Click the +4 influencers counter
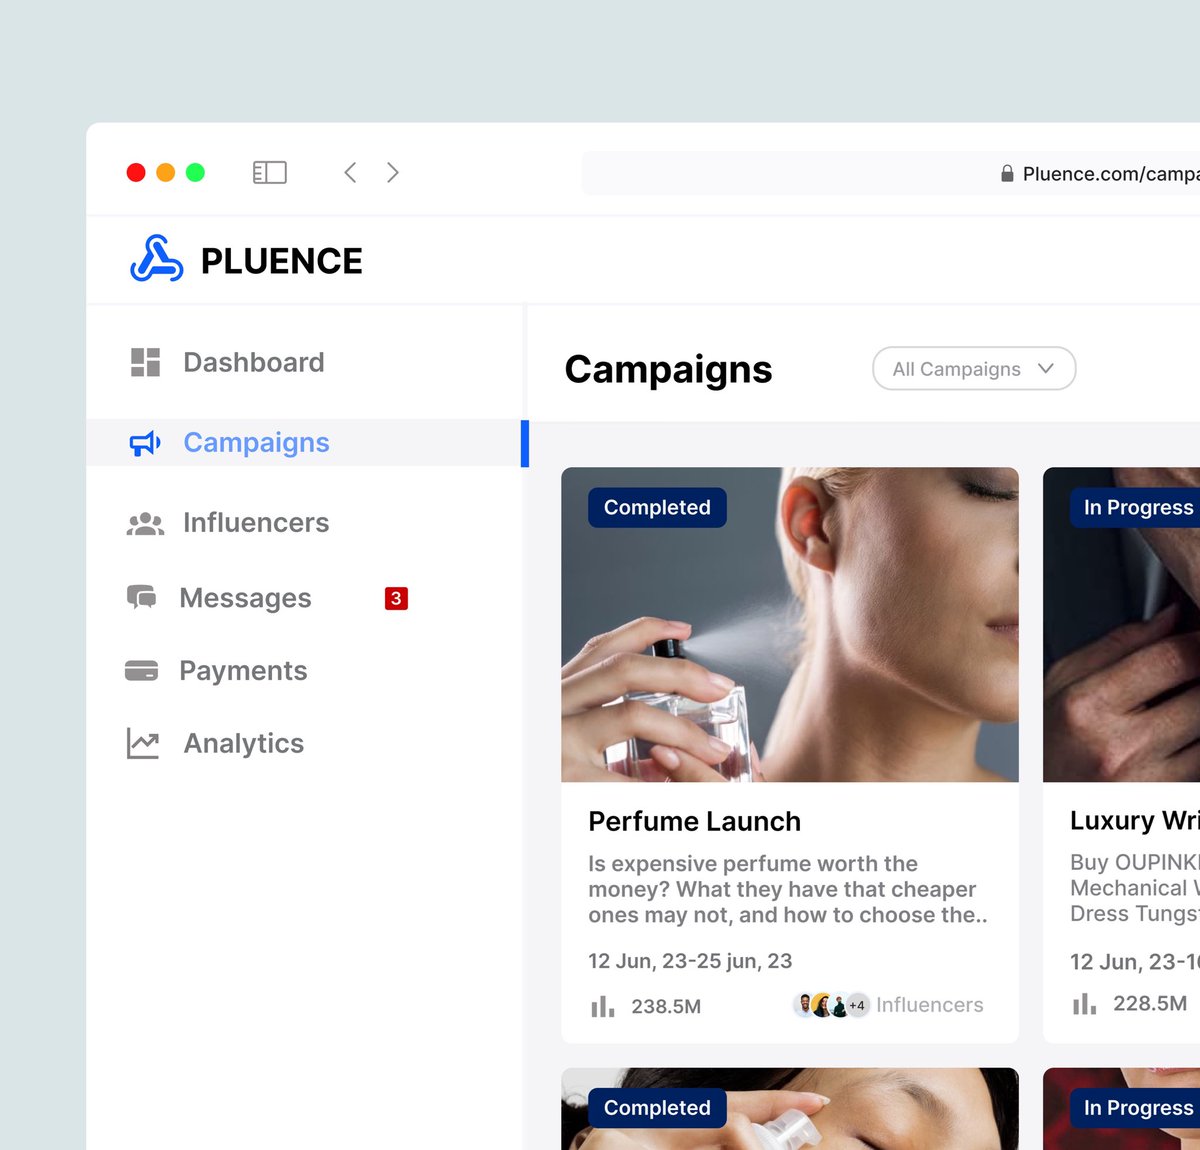This screenshot has height=1150, width=1200. click(x=857, y=1005)
